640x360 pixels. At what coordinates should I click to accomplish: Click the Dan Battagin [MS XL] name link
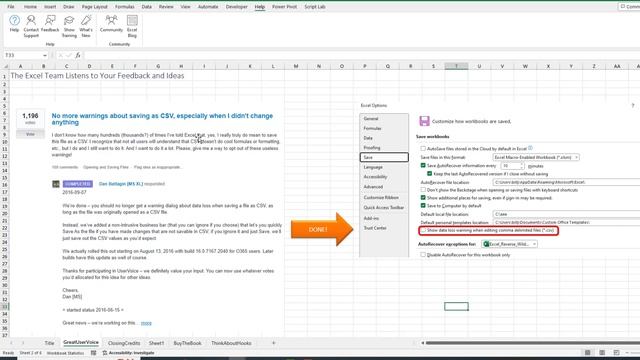[121, 184]
